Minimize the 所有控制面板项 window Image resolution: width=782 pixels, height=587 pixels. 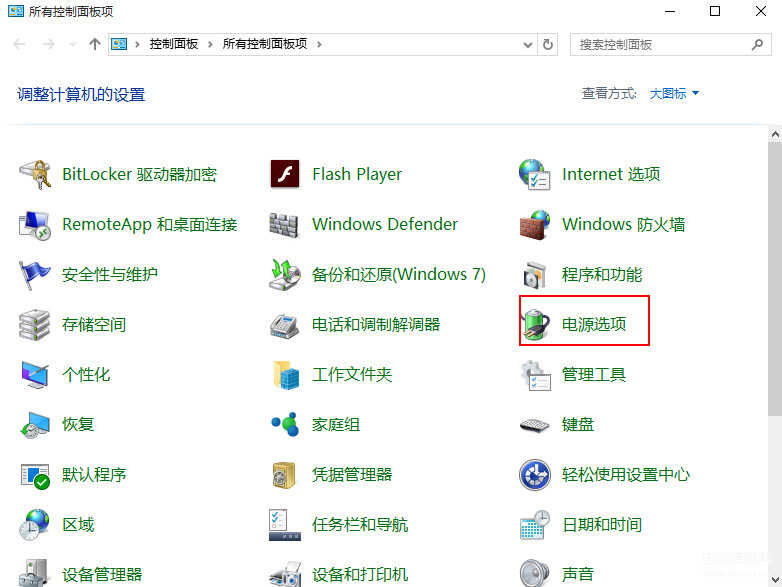click(x=670, y=11)
